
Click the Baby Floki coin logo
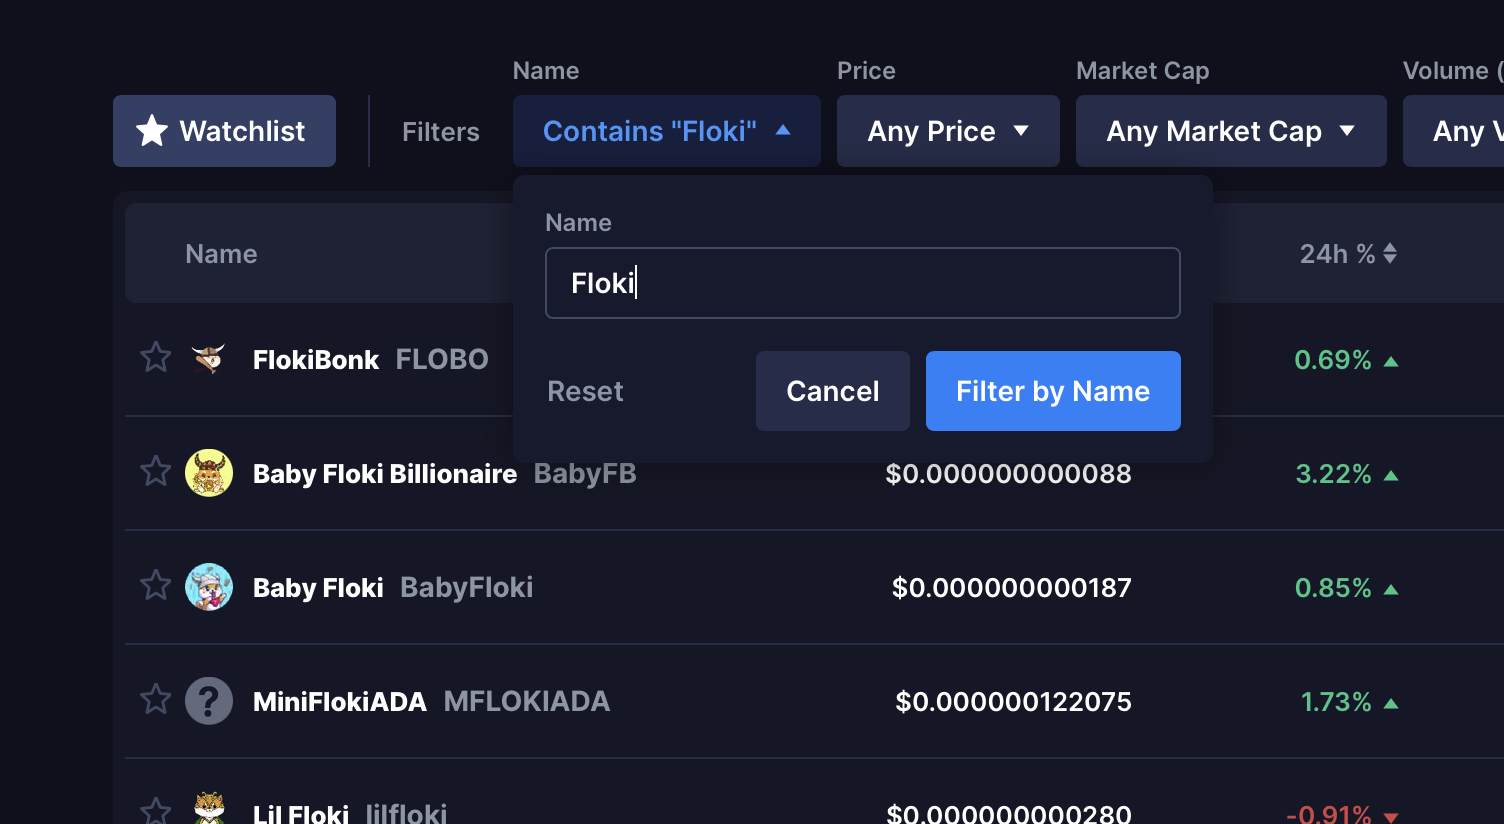coord(209,587)
